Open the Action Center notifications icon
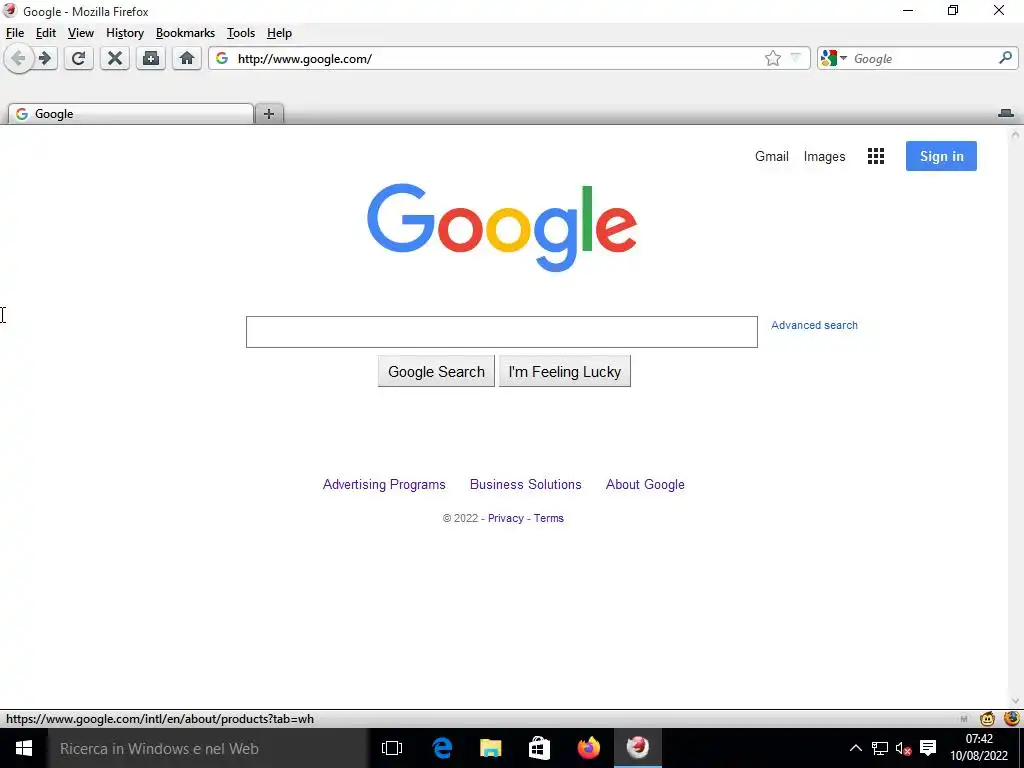Screen dimensions: 1024x768 [x=927, y=748]
